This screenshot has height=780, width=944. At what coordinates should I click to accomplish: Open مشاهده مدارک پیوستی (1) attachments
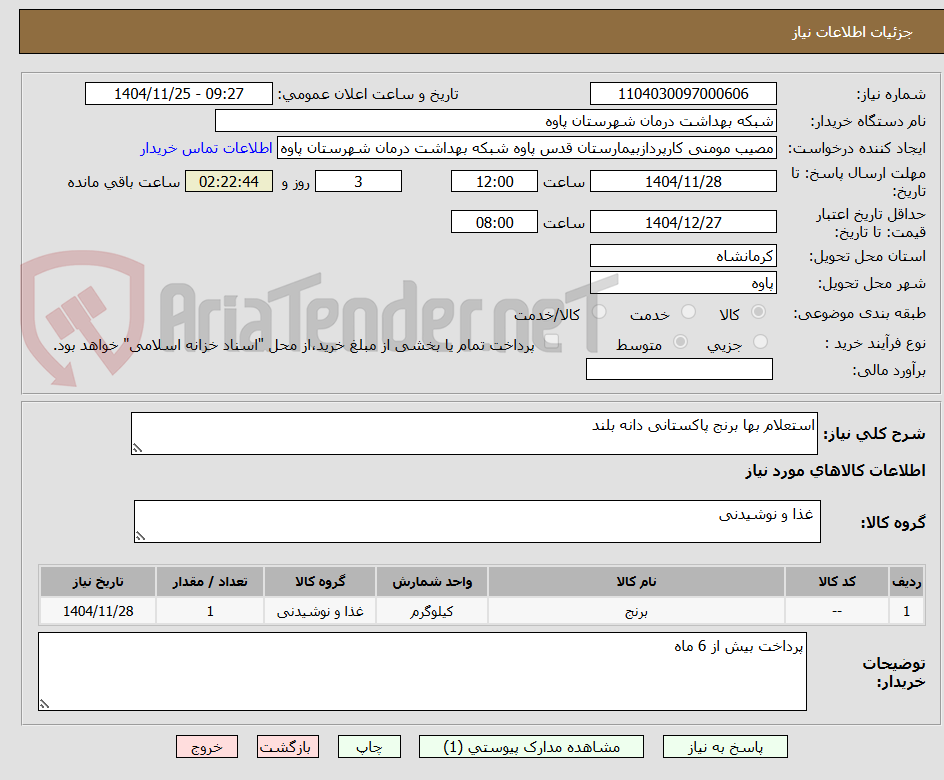pos(531,747)
